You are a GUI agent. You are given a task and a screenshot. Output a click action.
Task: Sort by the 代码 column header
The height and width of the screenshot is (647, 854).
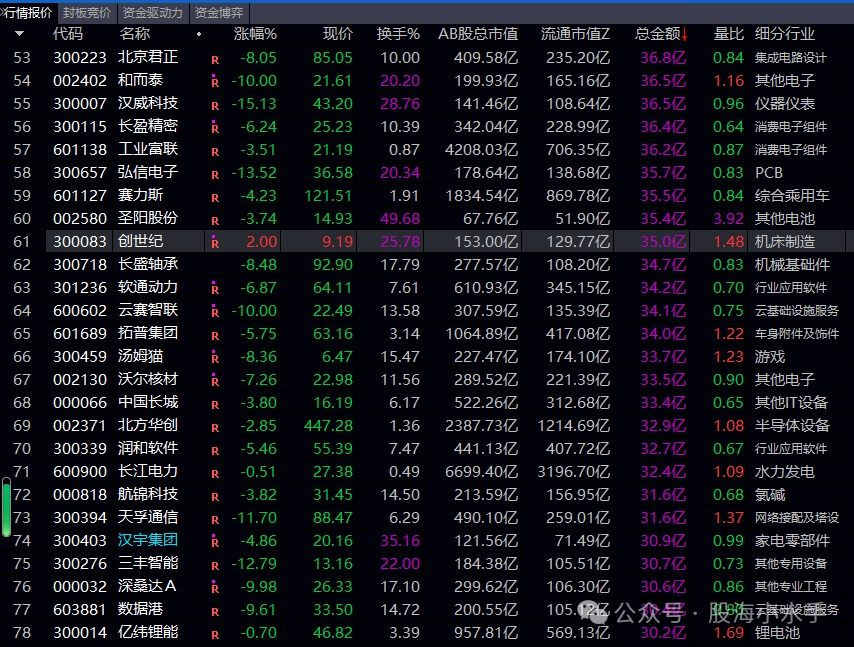tap(68, 34)
